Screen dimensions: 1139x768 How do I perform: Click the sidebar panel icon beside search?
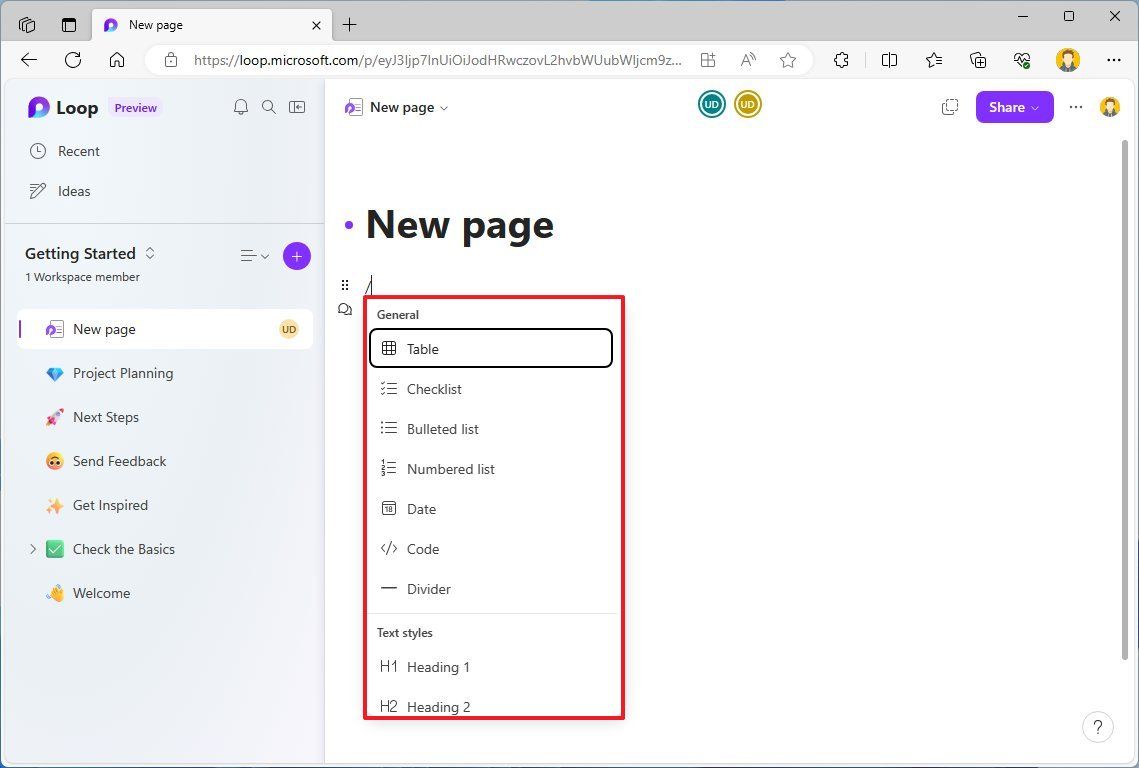tap(296, 107)
